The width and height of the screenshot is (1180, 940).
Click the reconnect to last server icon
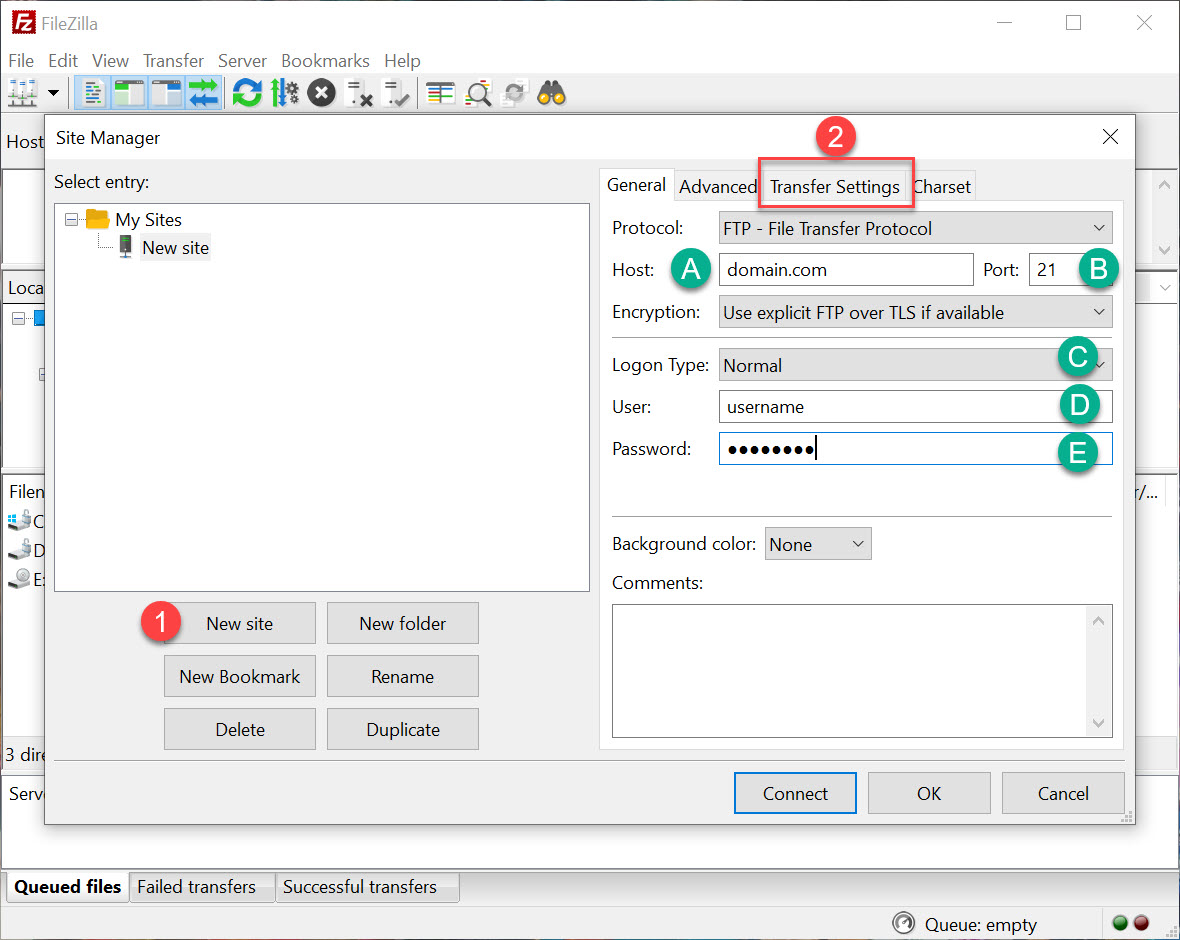(396, 93)
